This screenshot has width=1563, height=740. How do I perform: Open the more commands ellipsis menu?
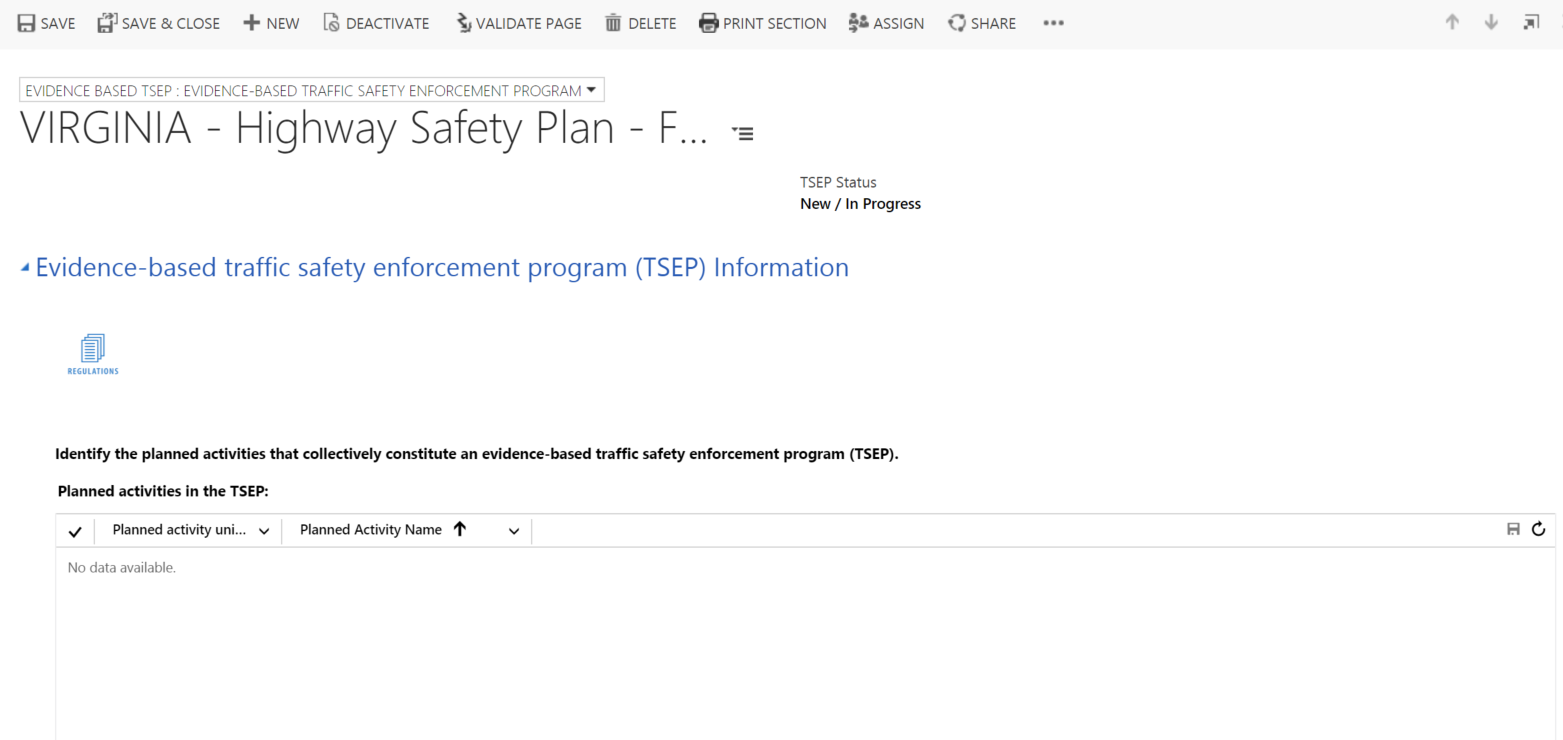pyautogui.click(x=1053, y=23)
